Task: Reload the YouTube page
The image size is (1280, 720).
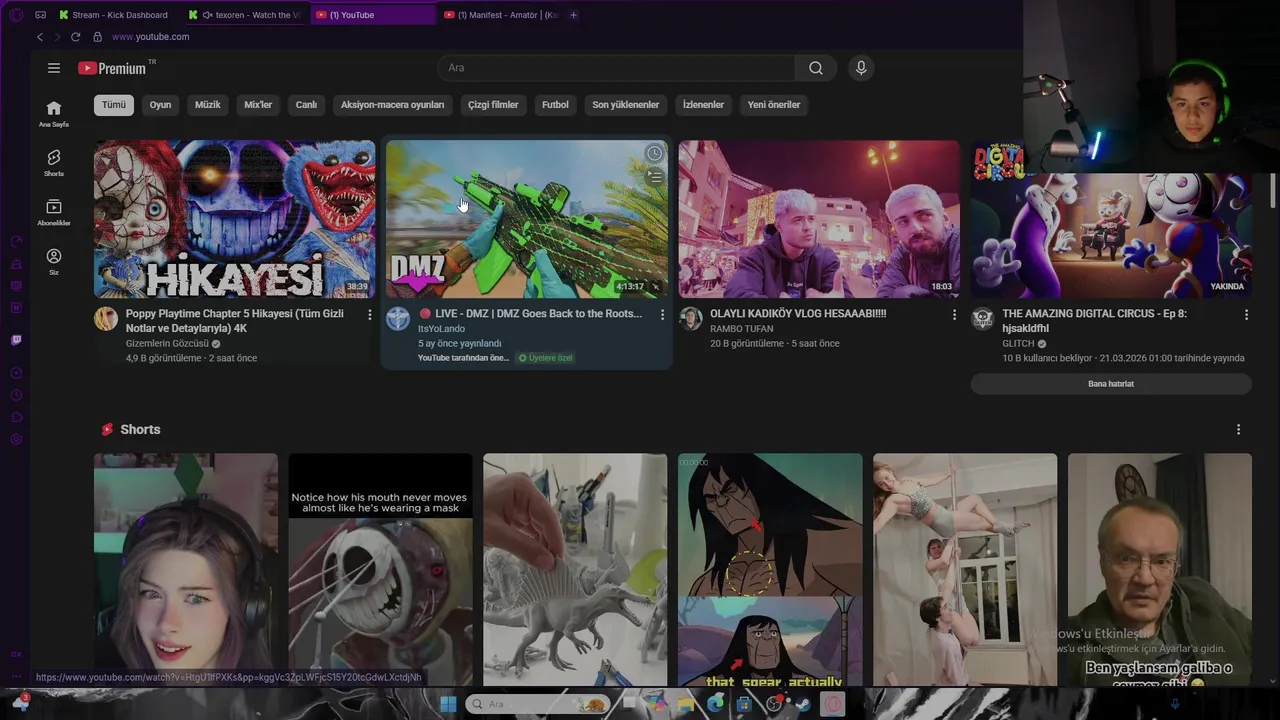Action: (75, 37)
